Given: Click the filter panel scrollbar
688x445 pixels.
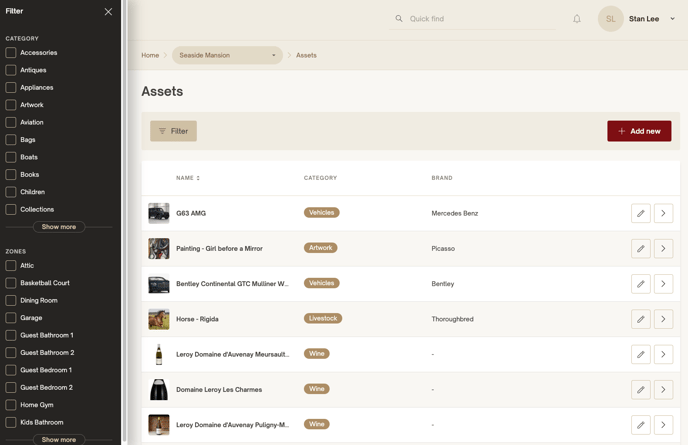Looking at the screenshot, I should coord(125,219).
